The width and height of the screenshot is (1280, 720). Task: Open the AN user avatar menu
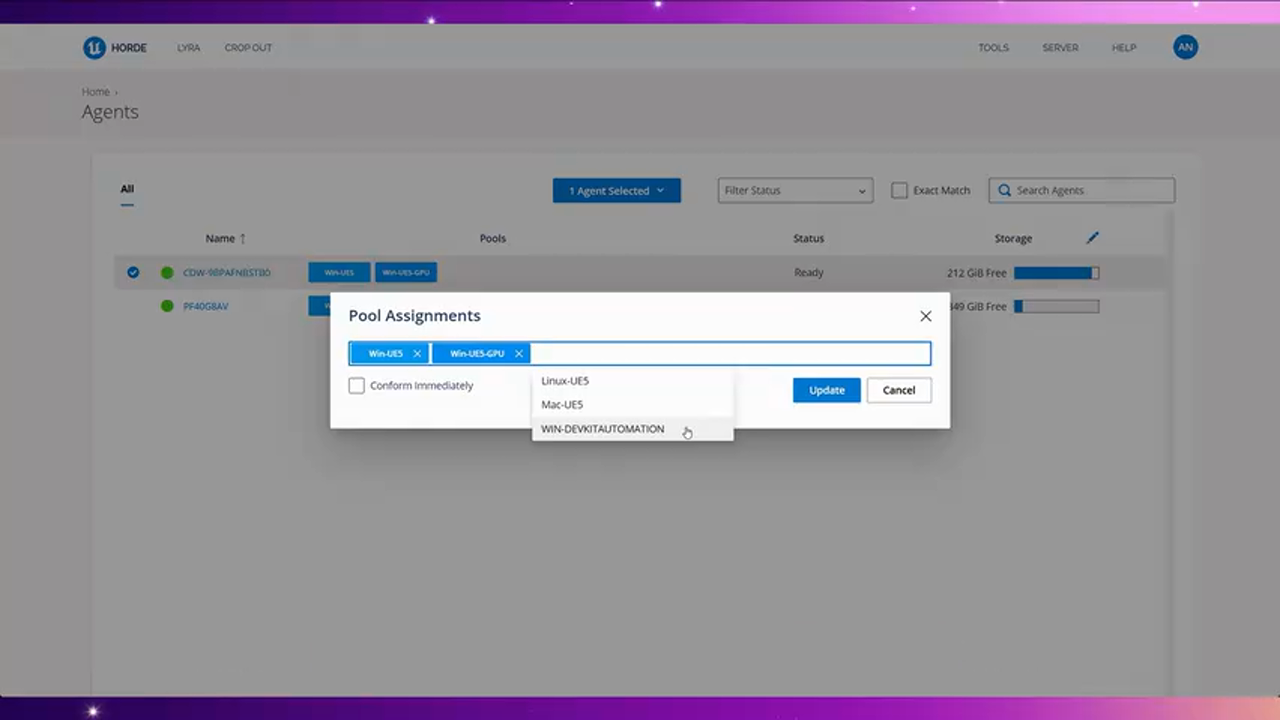1185,48
